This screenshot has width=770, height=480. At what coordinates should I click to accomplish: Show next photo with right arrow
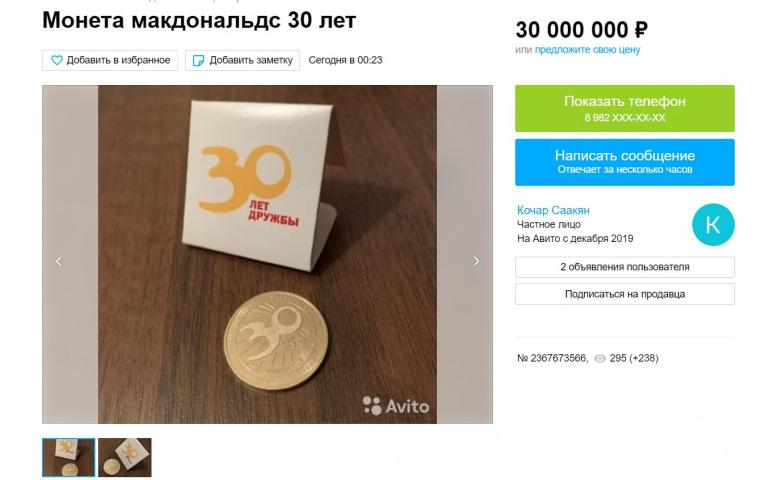click(x=476, y=261)
